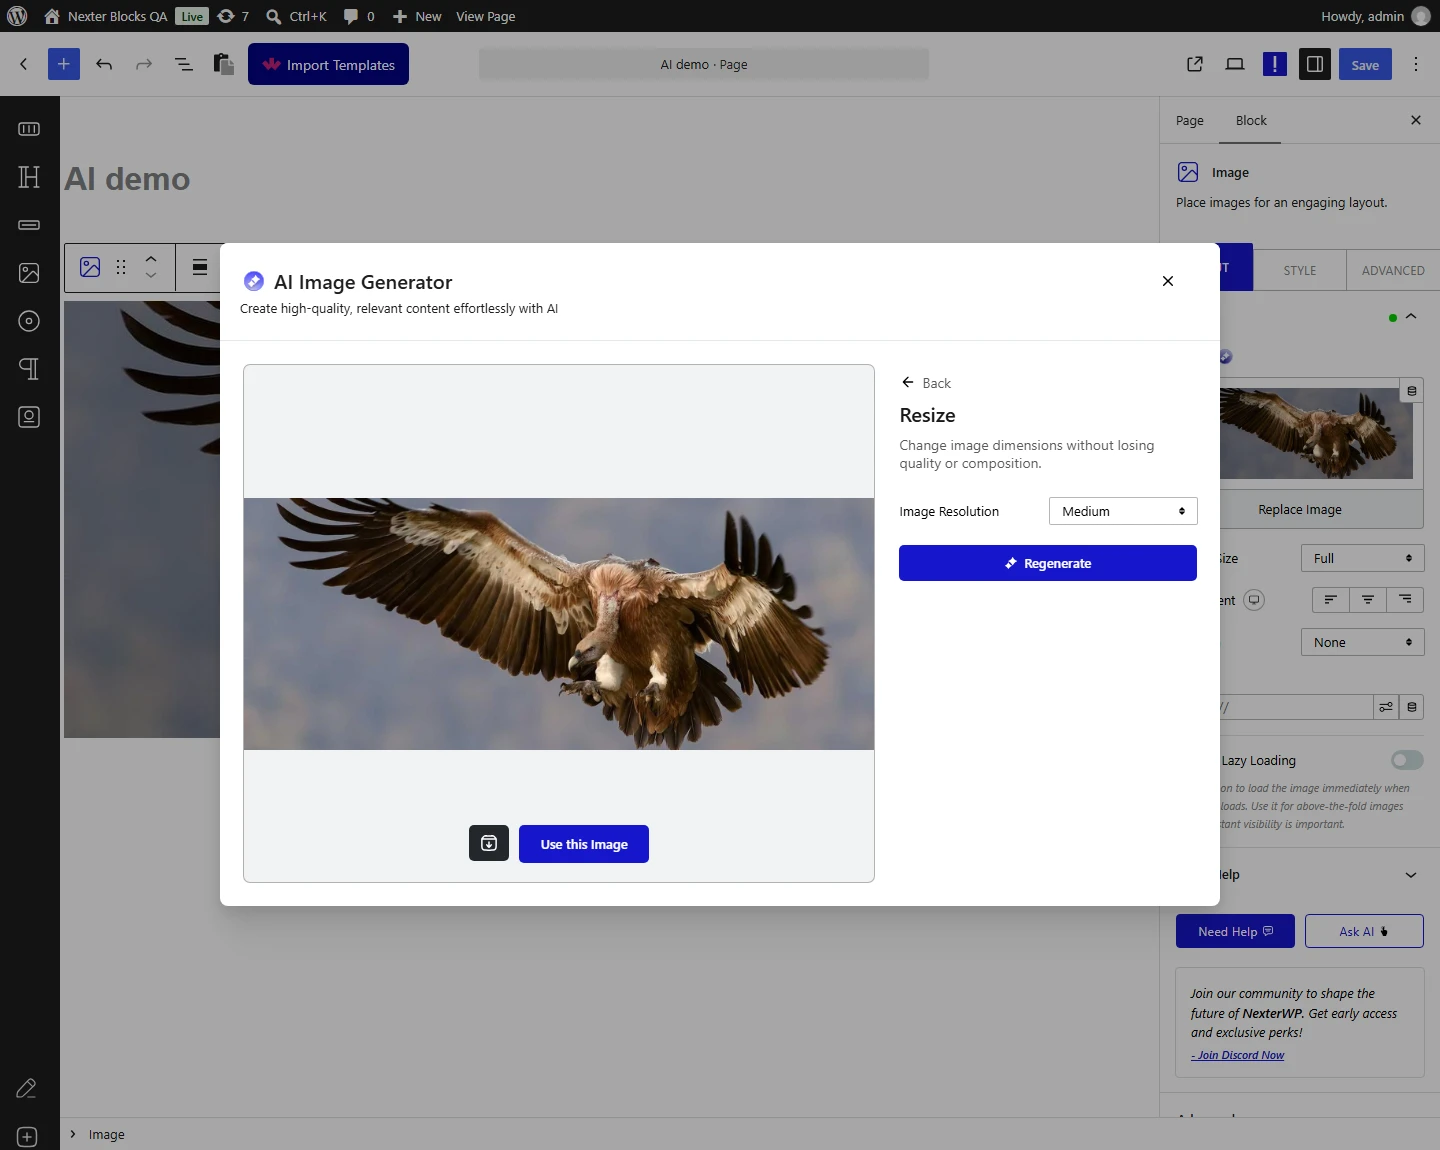The height and width of the screenshot is (1150, 1440).
Task: Select left alignment in sidebar
Action: 1331,600
